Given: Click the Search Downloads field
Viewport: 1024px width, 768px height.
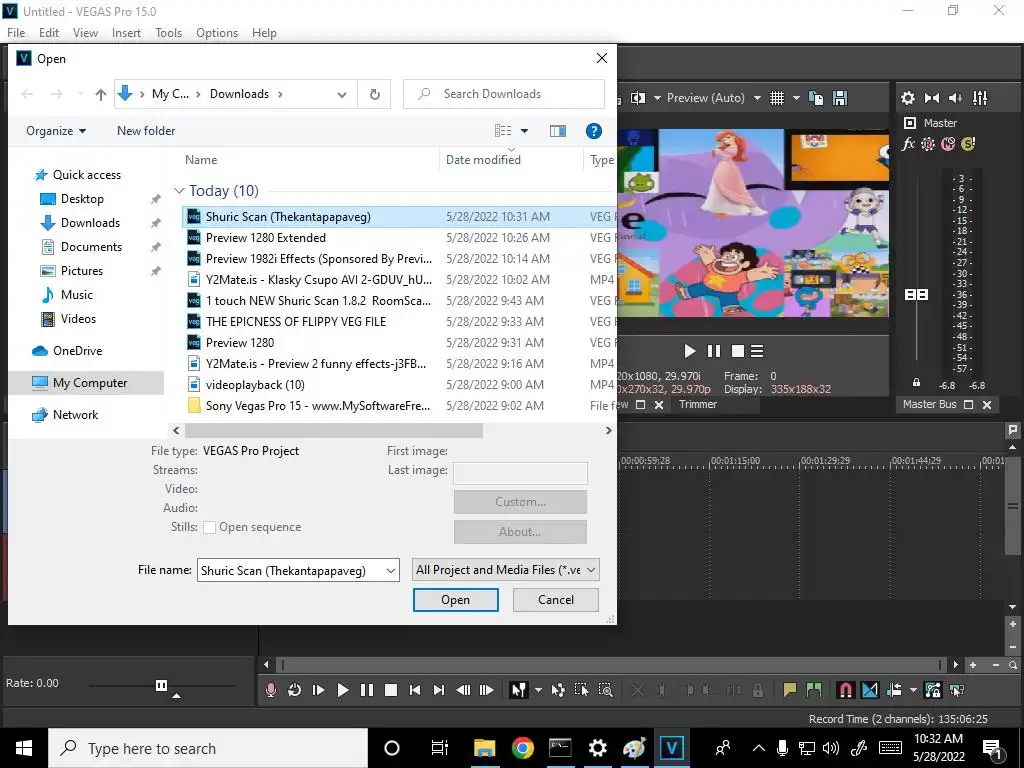Looking at the screenshot, I should coord(504,94).
